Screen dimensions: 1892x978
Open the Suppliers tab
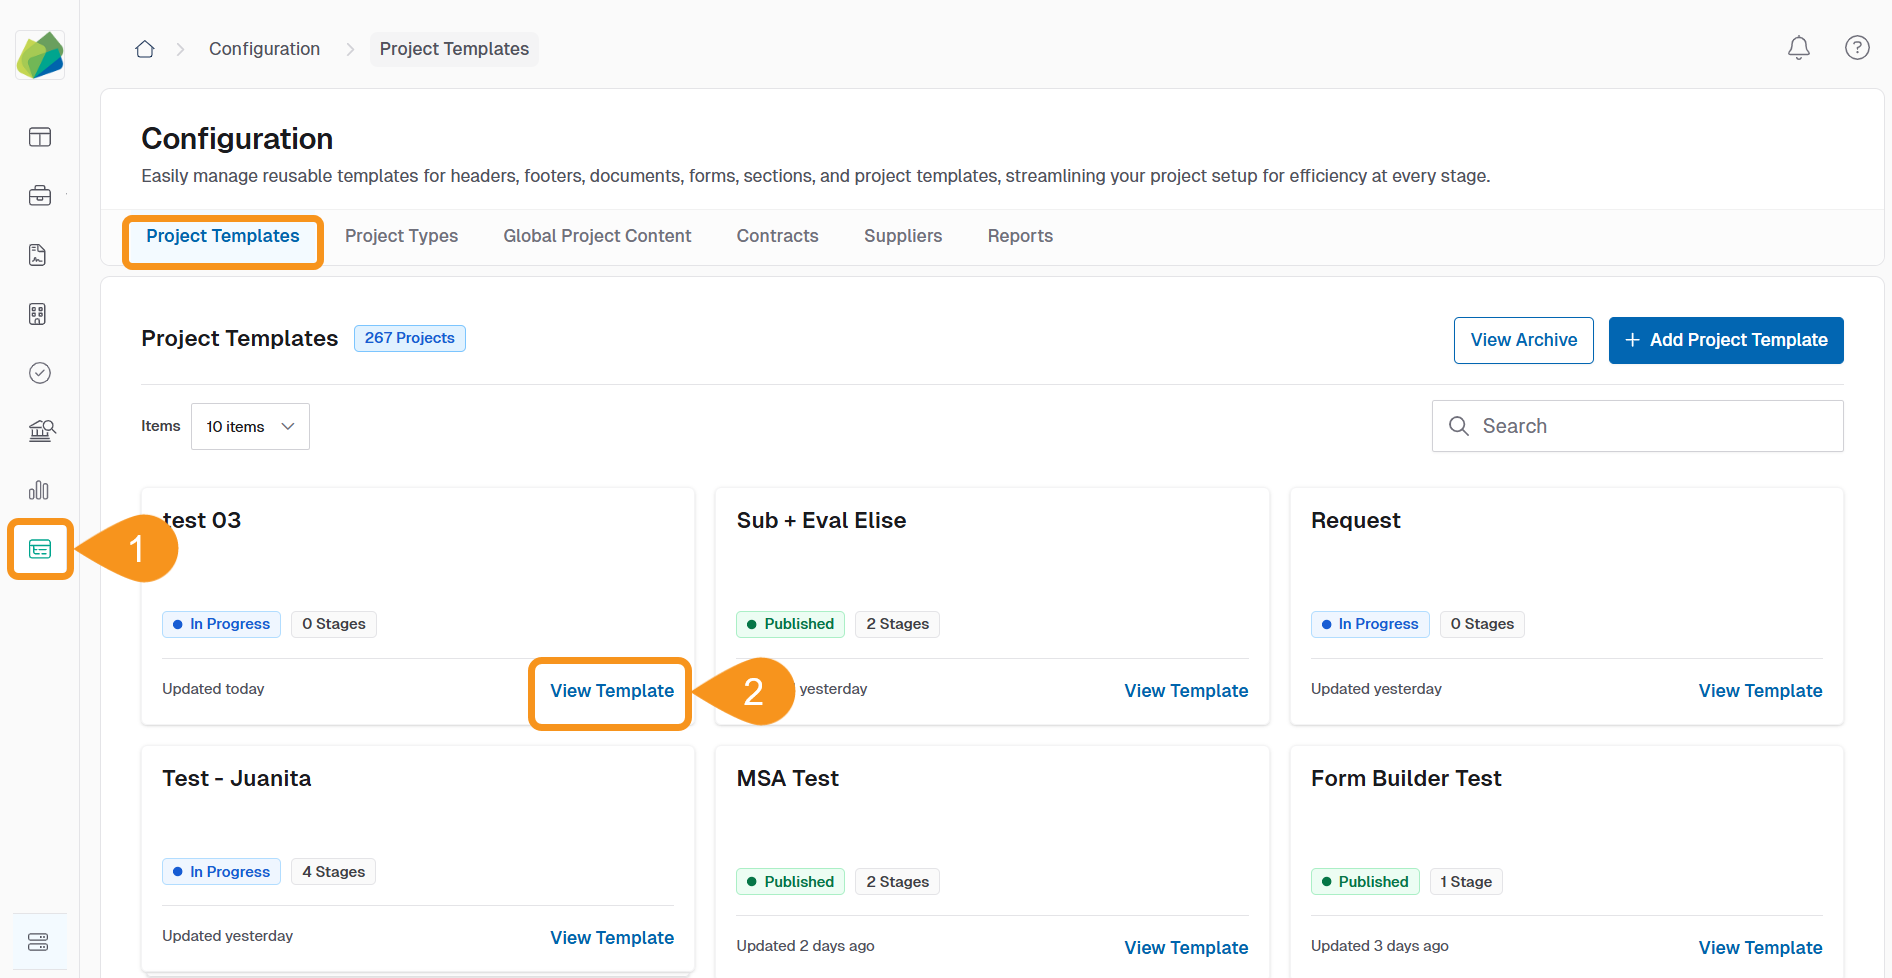[x=902, y=236]
